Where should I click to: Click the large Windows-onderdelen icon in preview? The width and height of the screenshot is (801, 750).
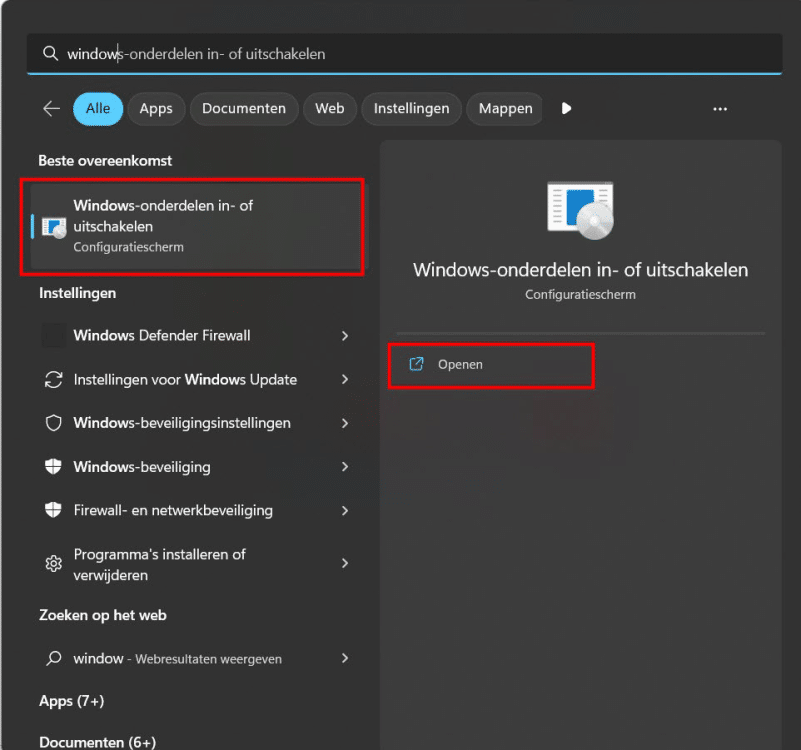coord(580,210)
